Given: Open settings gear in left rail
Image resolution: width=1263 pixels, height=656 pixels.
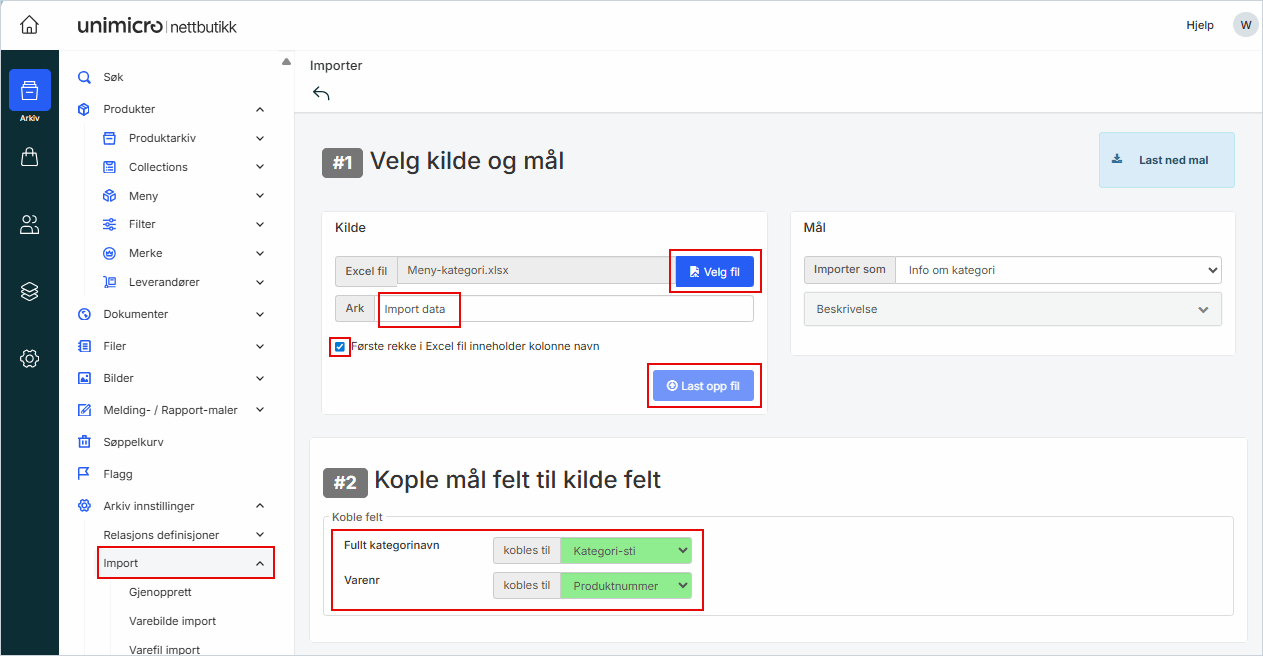Looking at the screenshot, I should click(29, 358).
